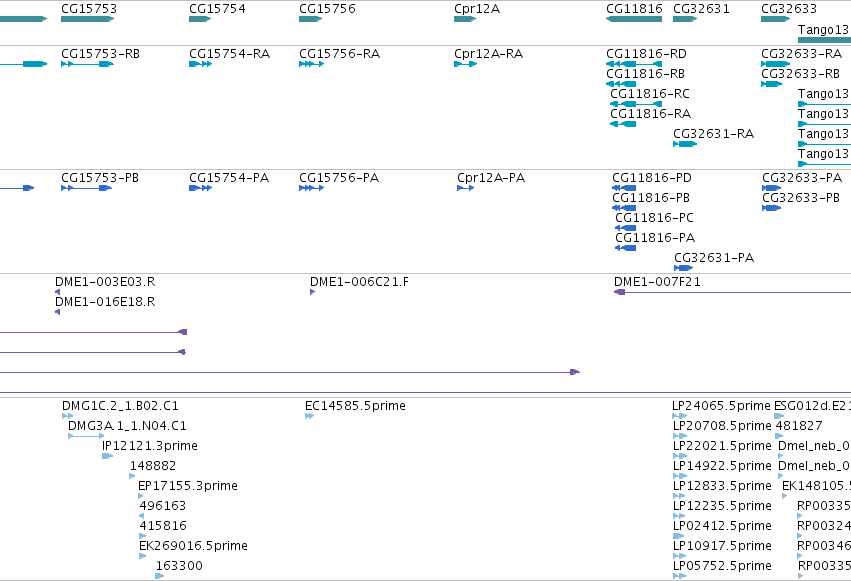Select the Cpr12A gene arrow glyph

pos(465,19)
